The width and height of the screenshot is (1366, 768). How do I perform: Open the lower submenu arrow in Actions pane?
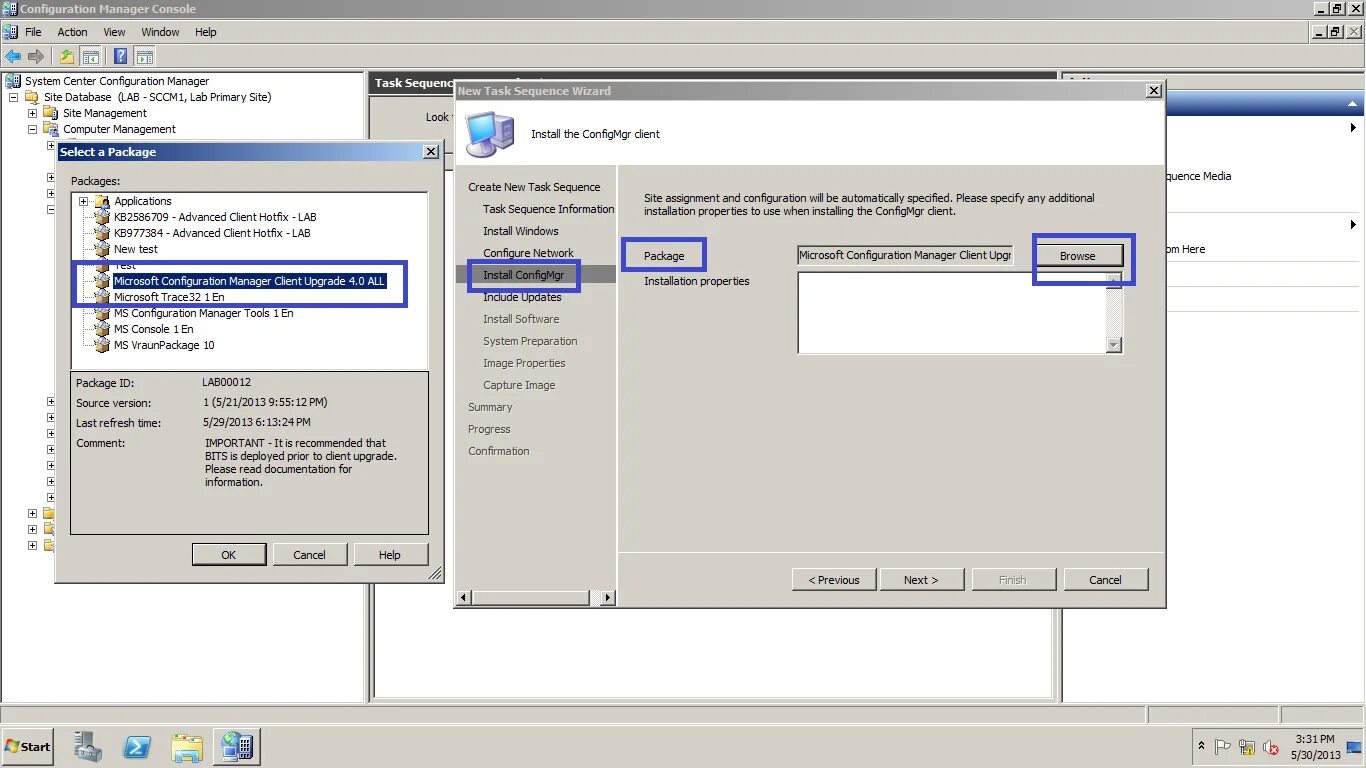tap(1353, 225)
